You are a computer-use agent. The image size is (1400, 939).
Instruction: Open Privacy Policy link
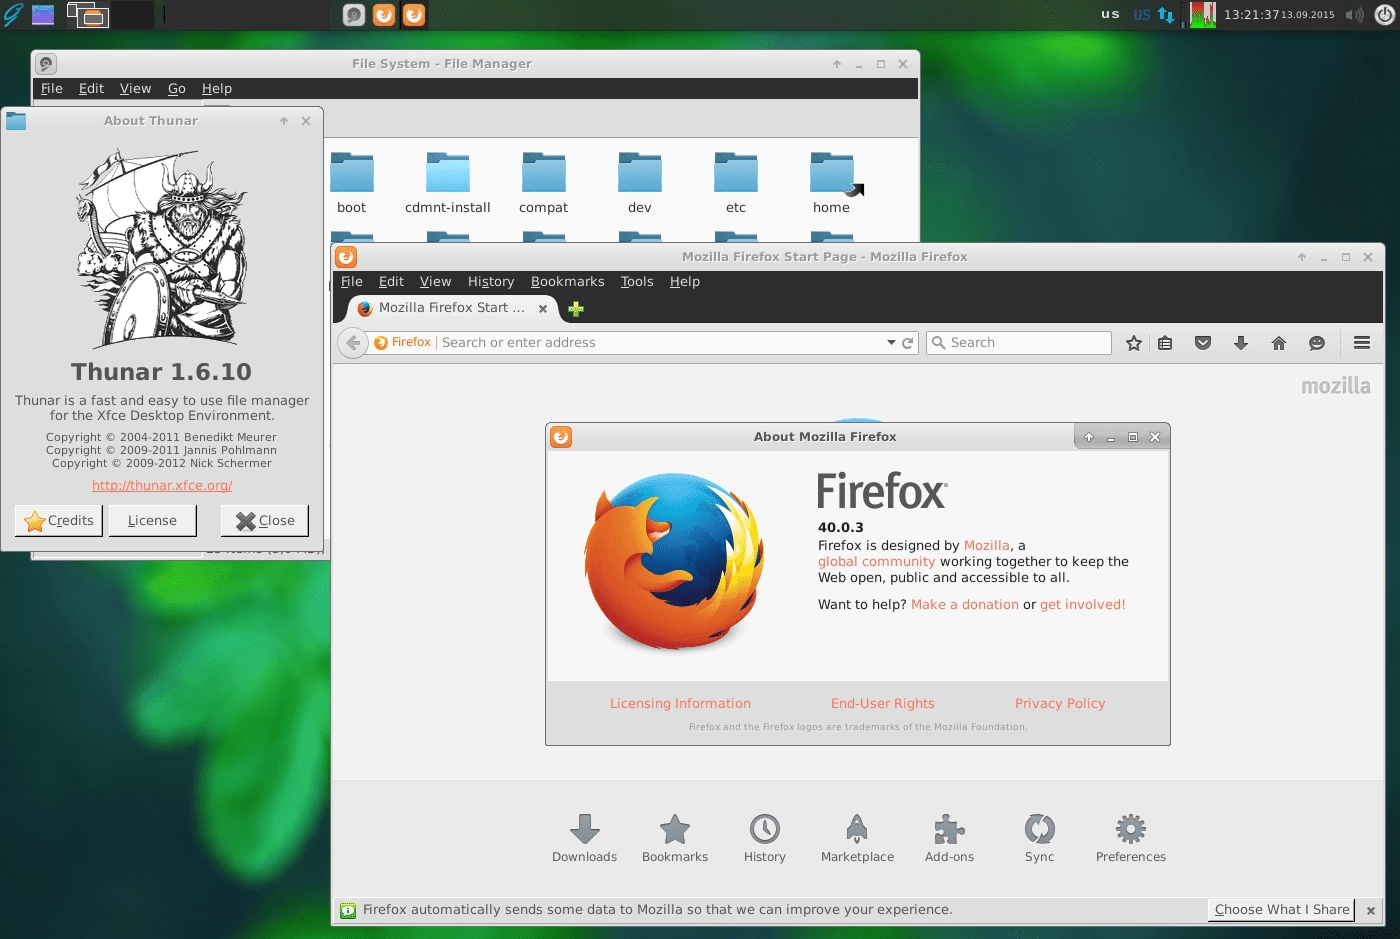pyautogui.click(x=1060, y=704)
